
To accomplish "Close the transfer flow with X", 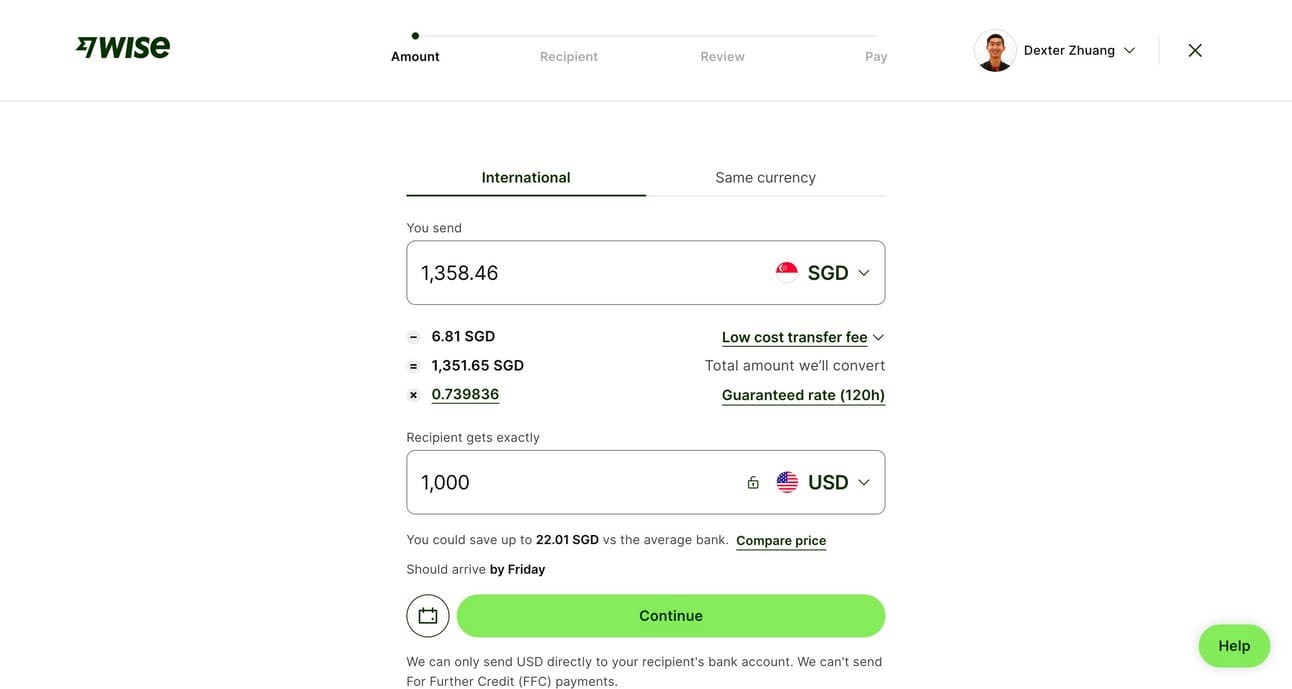I will tap(1195, 50).
